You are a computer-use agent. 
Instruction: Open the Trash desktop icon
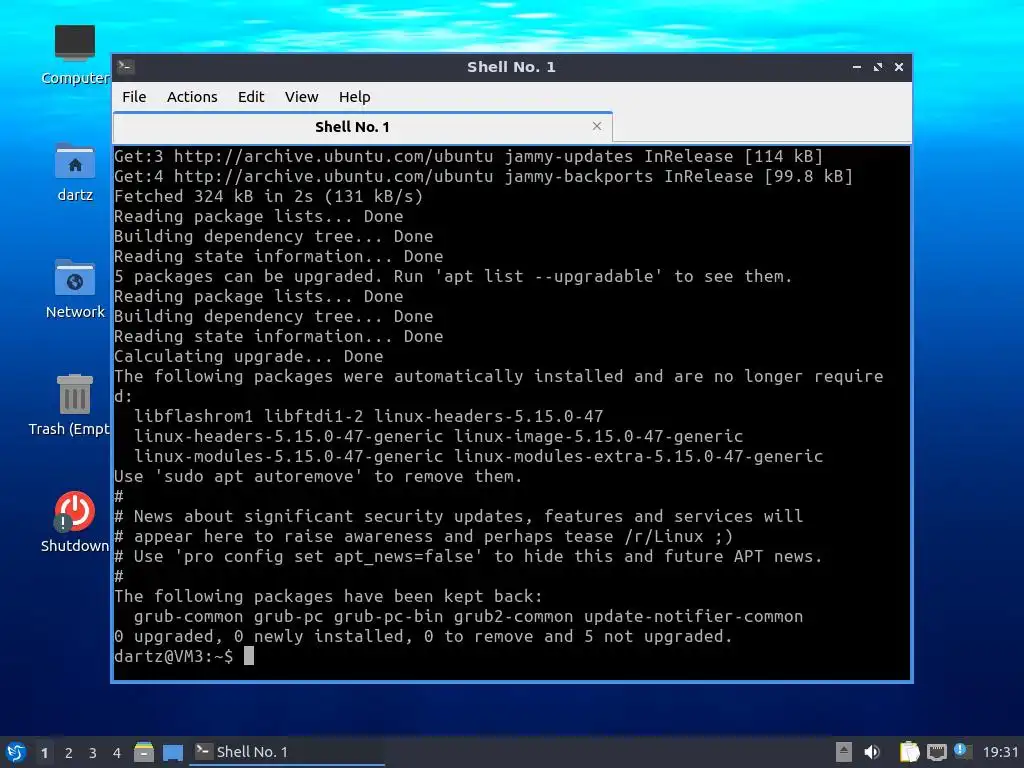(69, 405)
